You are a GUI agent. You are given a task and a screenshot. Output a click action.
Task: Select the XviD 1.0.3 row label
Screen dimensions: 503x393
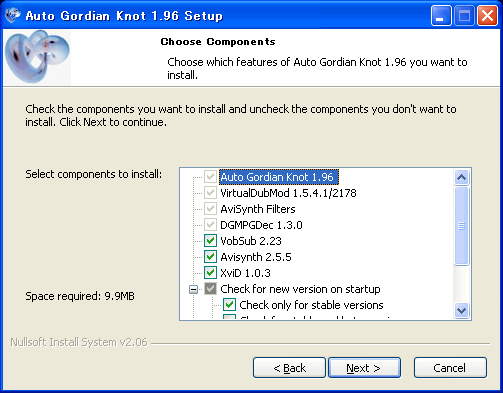pyautogui.click(x=245, y=273)
